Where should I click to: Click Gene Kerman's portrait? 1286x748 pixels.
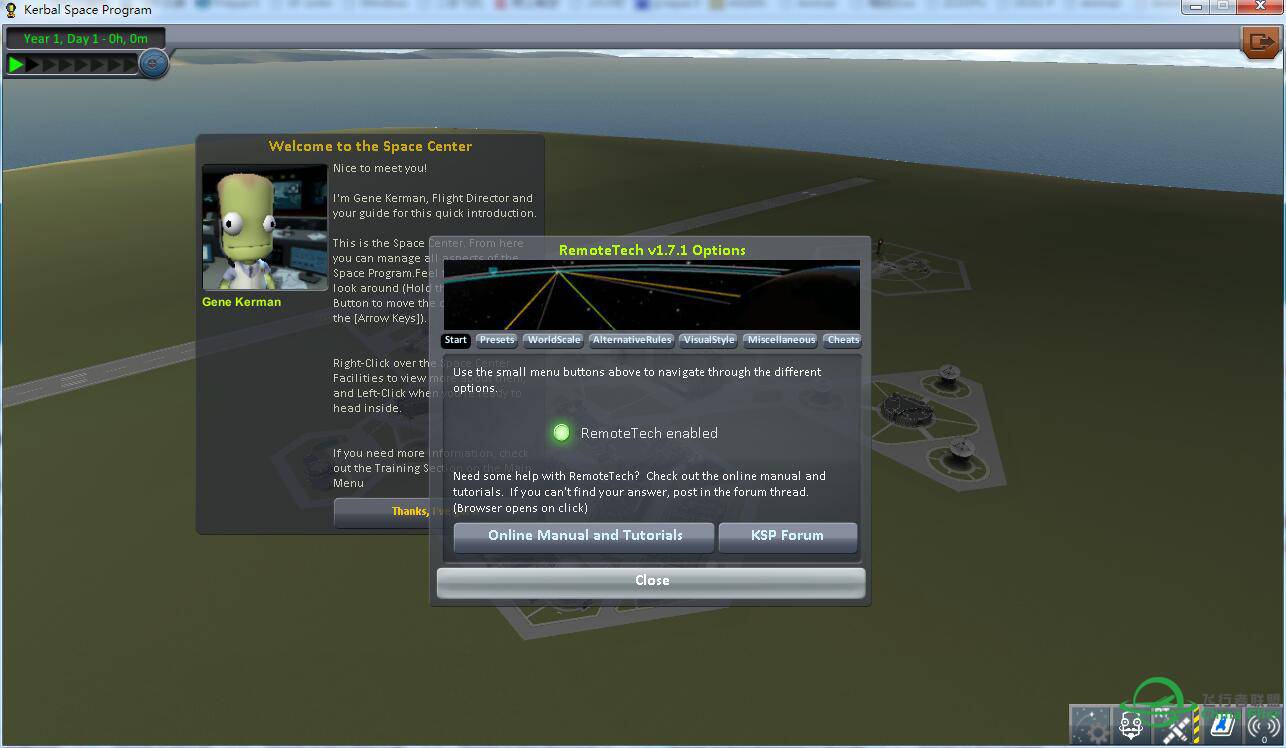point(265,227)
